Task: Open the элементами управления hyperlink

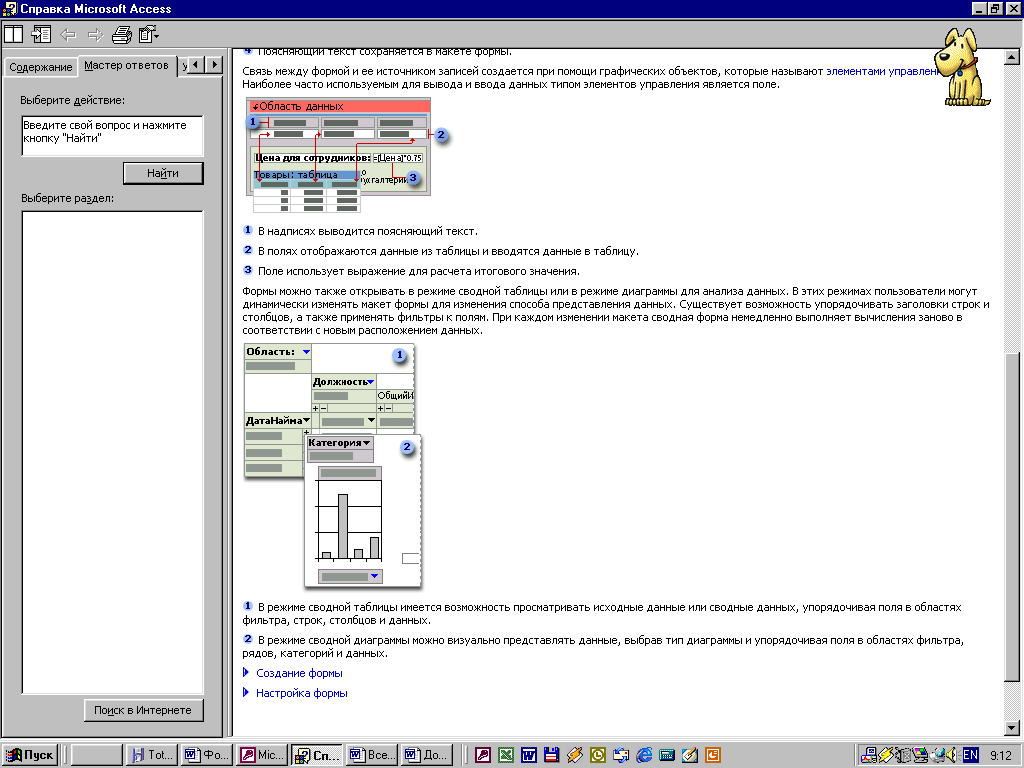Action: tap(882, 71)
